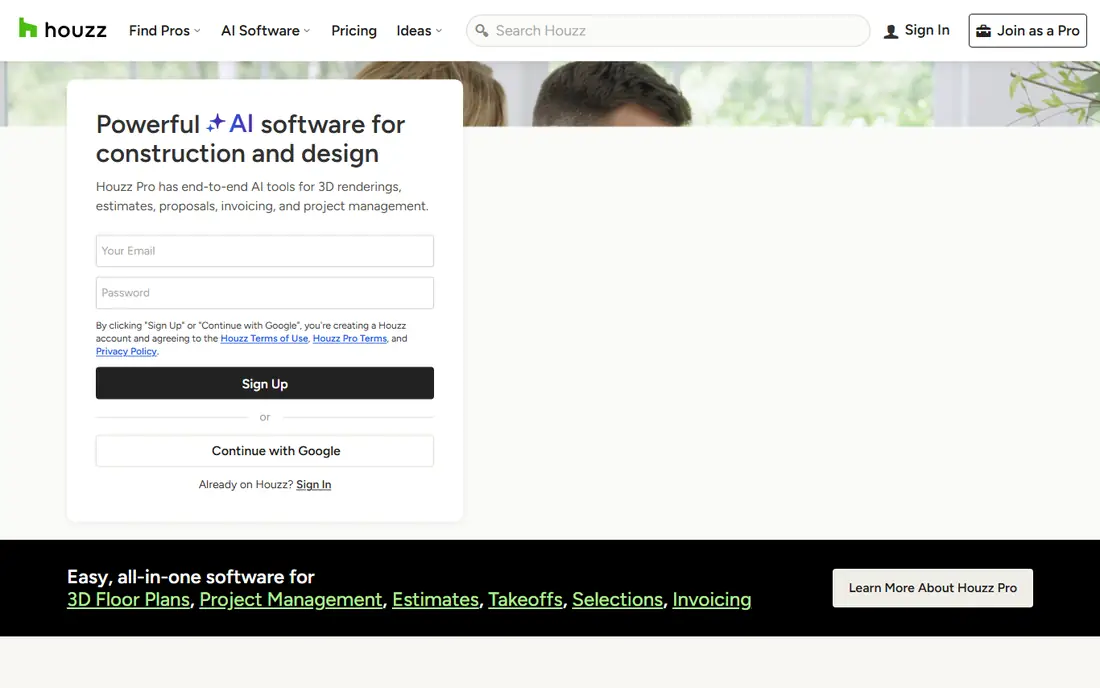
Task: Open the Invoicing link
Action: [712, 600]
